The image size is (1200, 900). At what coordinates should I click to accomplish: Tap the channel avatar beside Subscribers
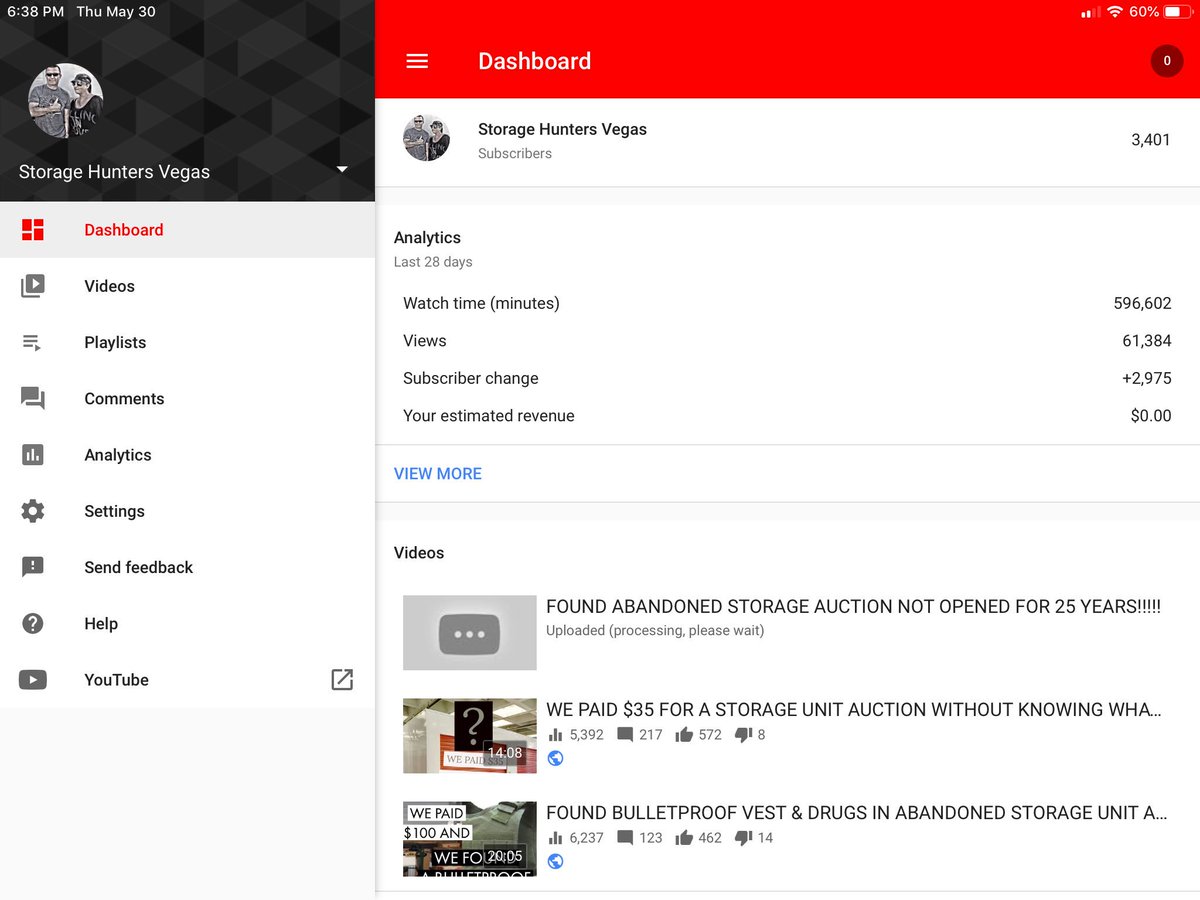(426, 138)
